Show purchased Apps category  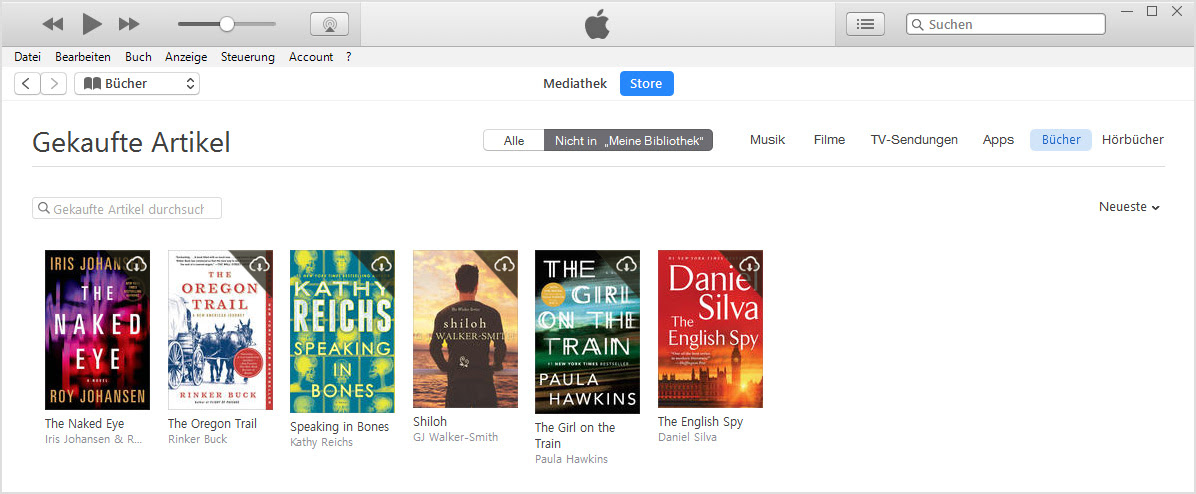tap(998, 140)
